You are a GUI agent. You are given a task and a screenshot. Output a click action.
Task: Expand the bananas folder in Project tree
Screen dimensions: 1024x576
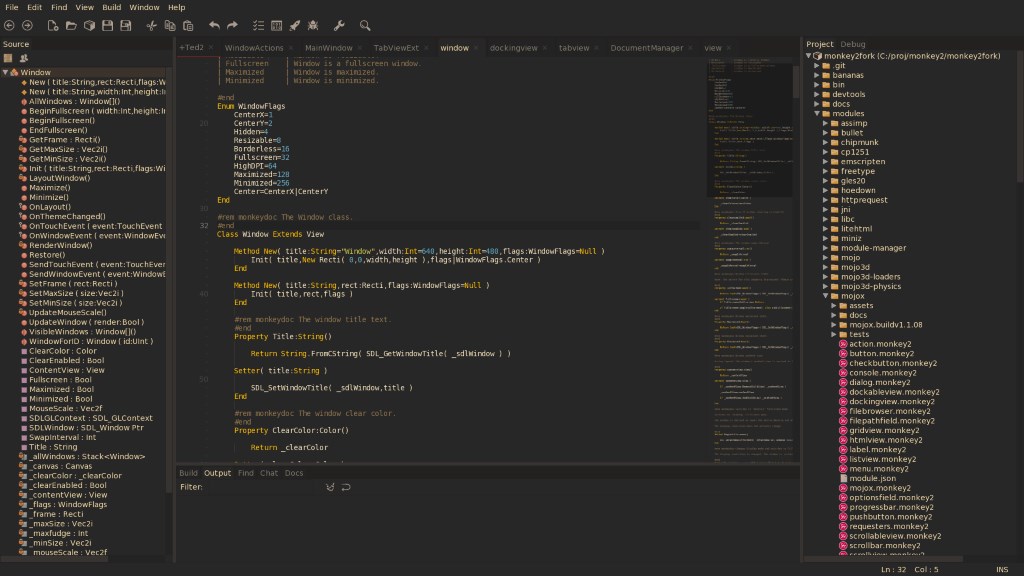pyautogui.click(x=816, y=75)
